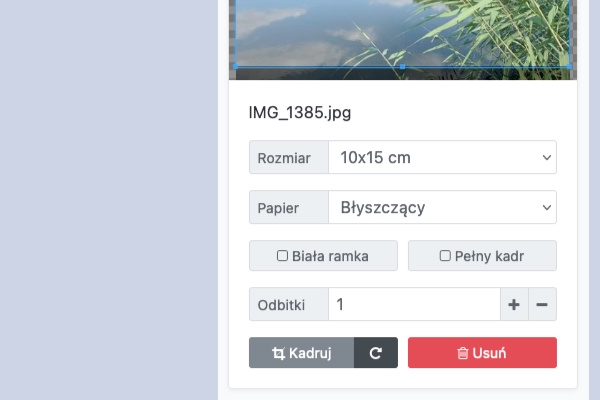Image resolution: width=600 pixels, height=400 pixels.
Task: Click the Biała ramka text label
Action: tap(330, 256)
